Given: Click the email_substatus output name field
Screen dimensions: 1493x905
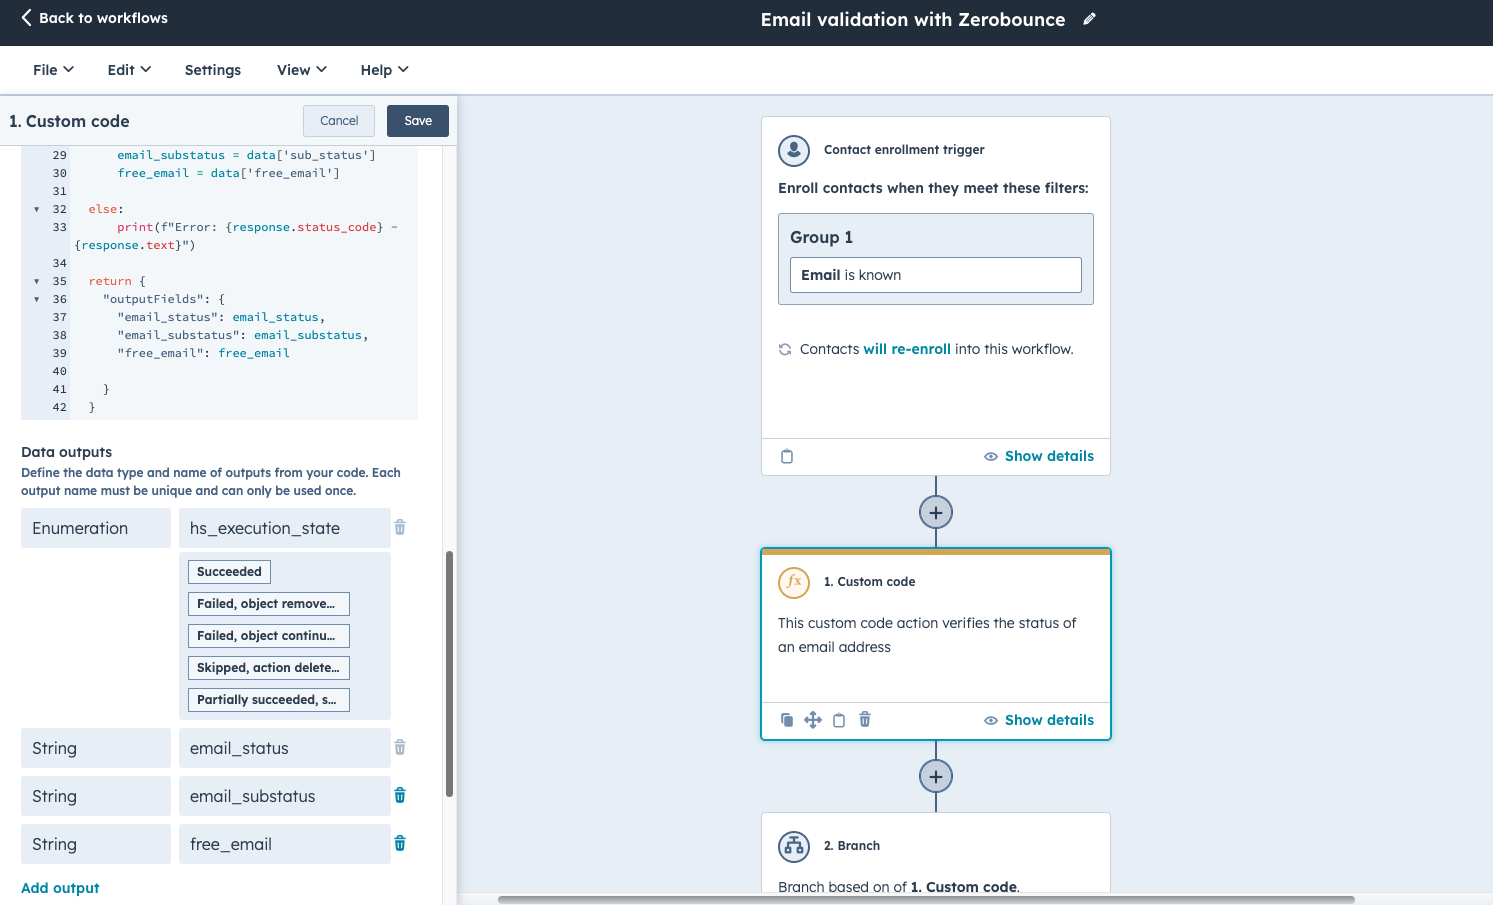Looking at the screenshot, I should 285,796.
